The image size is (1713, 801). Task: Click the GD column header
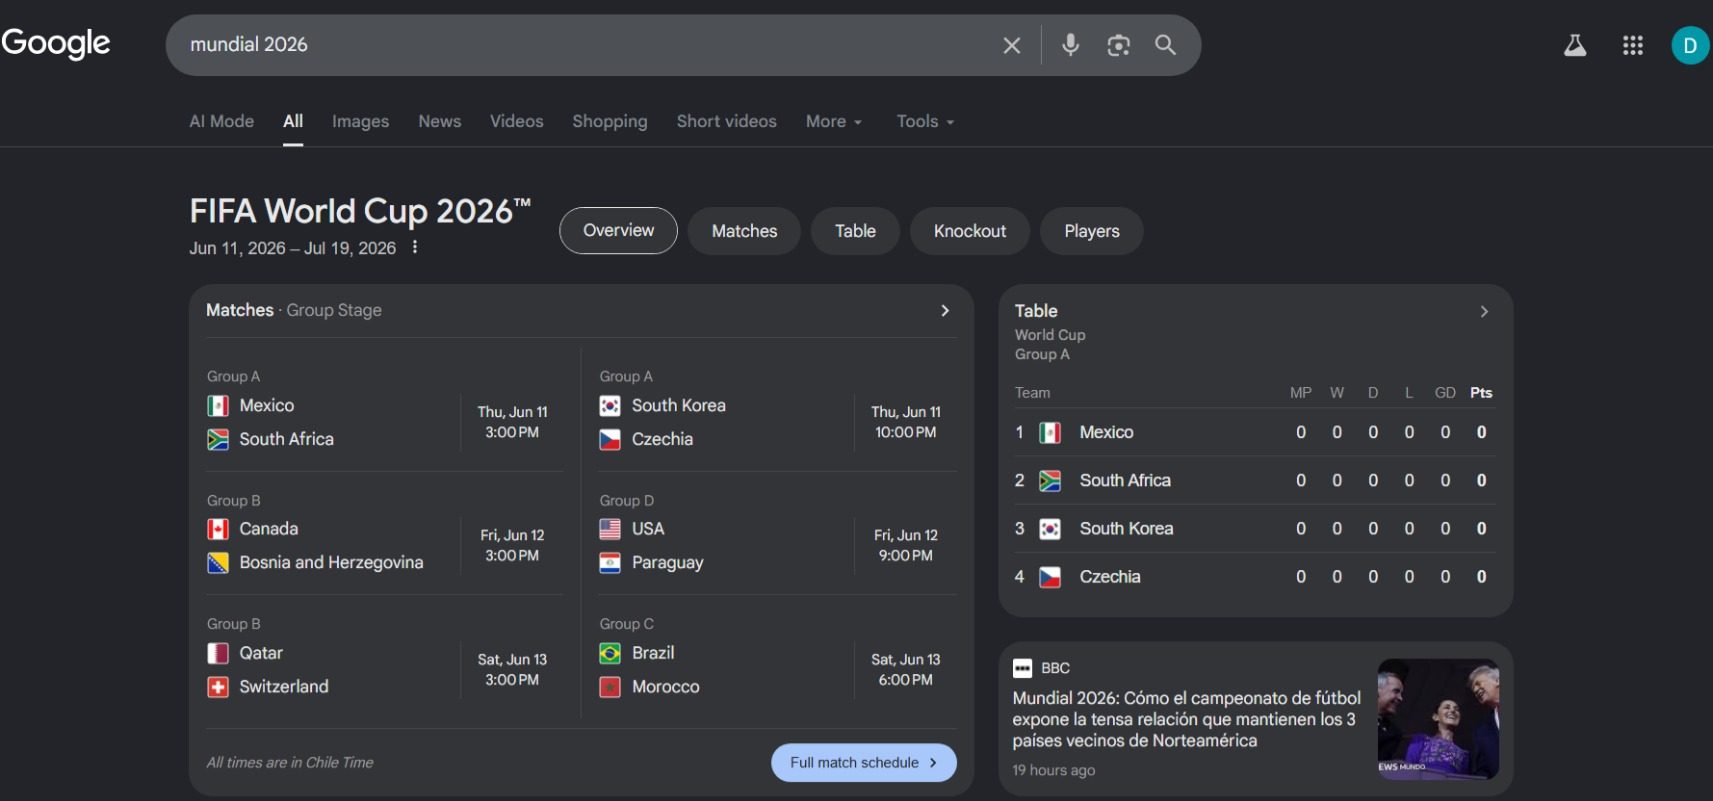1445,393
